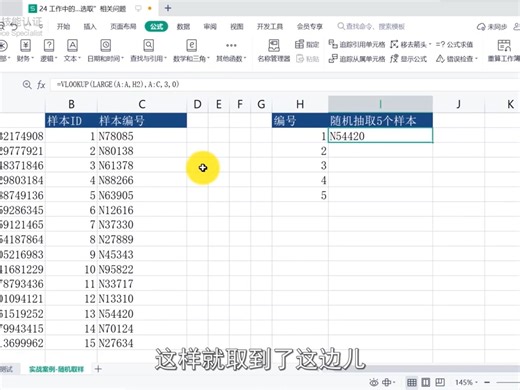Click the 样本编号 header cell
This screenshot has height=390, width=520.
[x=142, y=120]
